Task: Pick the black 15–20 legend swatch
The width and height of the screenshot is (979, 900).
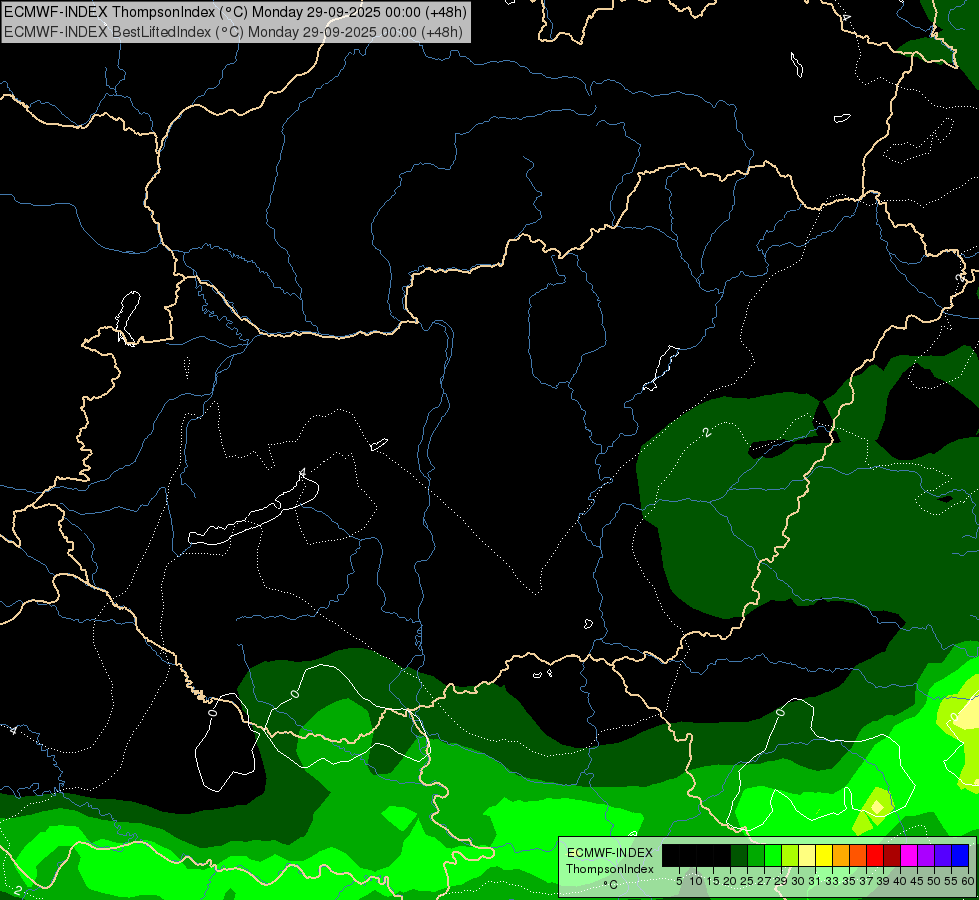Action: click(722, 855)
